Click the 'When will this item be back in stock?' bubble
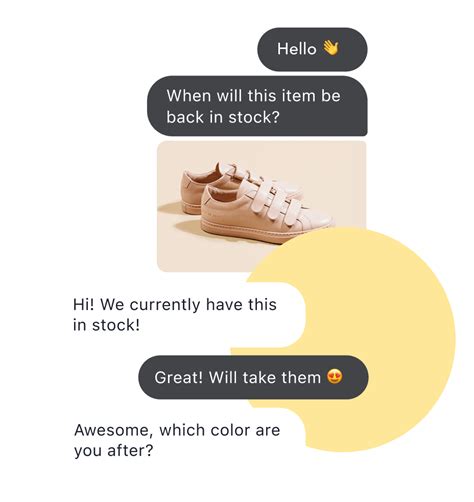 tap(257, 106)
